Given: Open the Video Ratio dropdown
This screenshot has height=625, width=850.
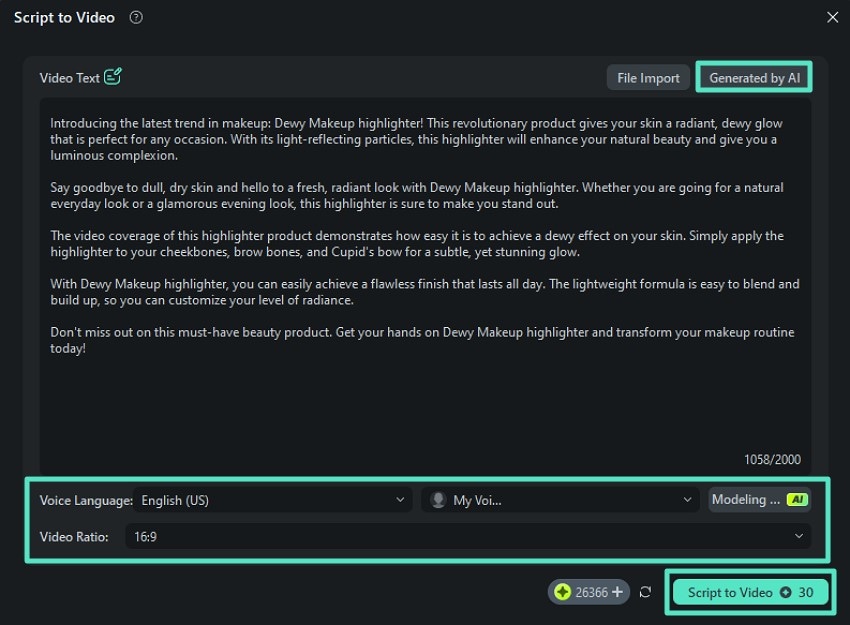Looking at the screenshot, I should pos(468,536).
